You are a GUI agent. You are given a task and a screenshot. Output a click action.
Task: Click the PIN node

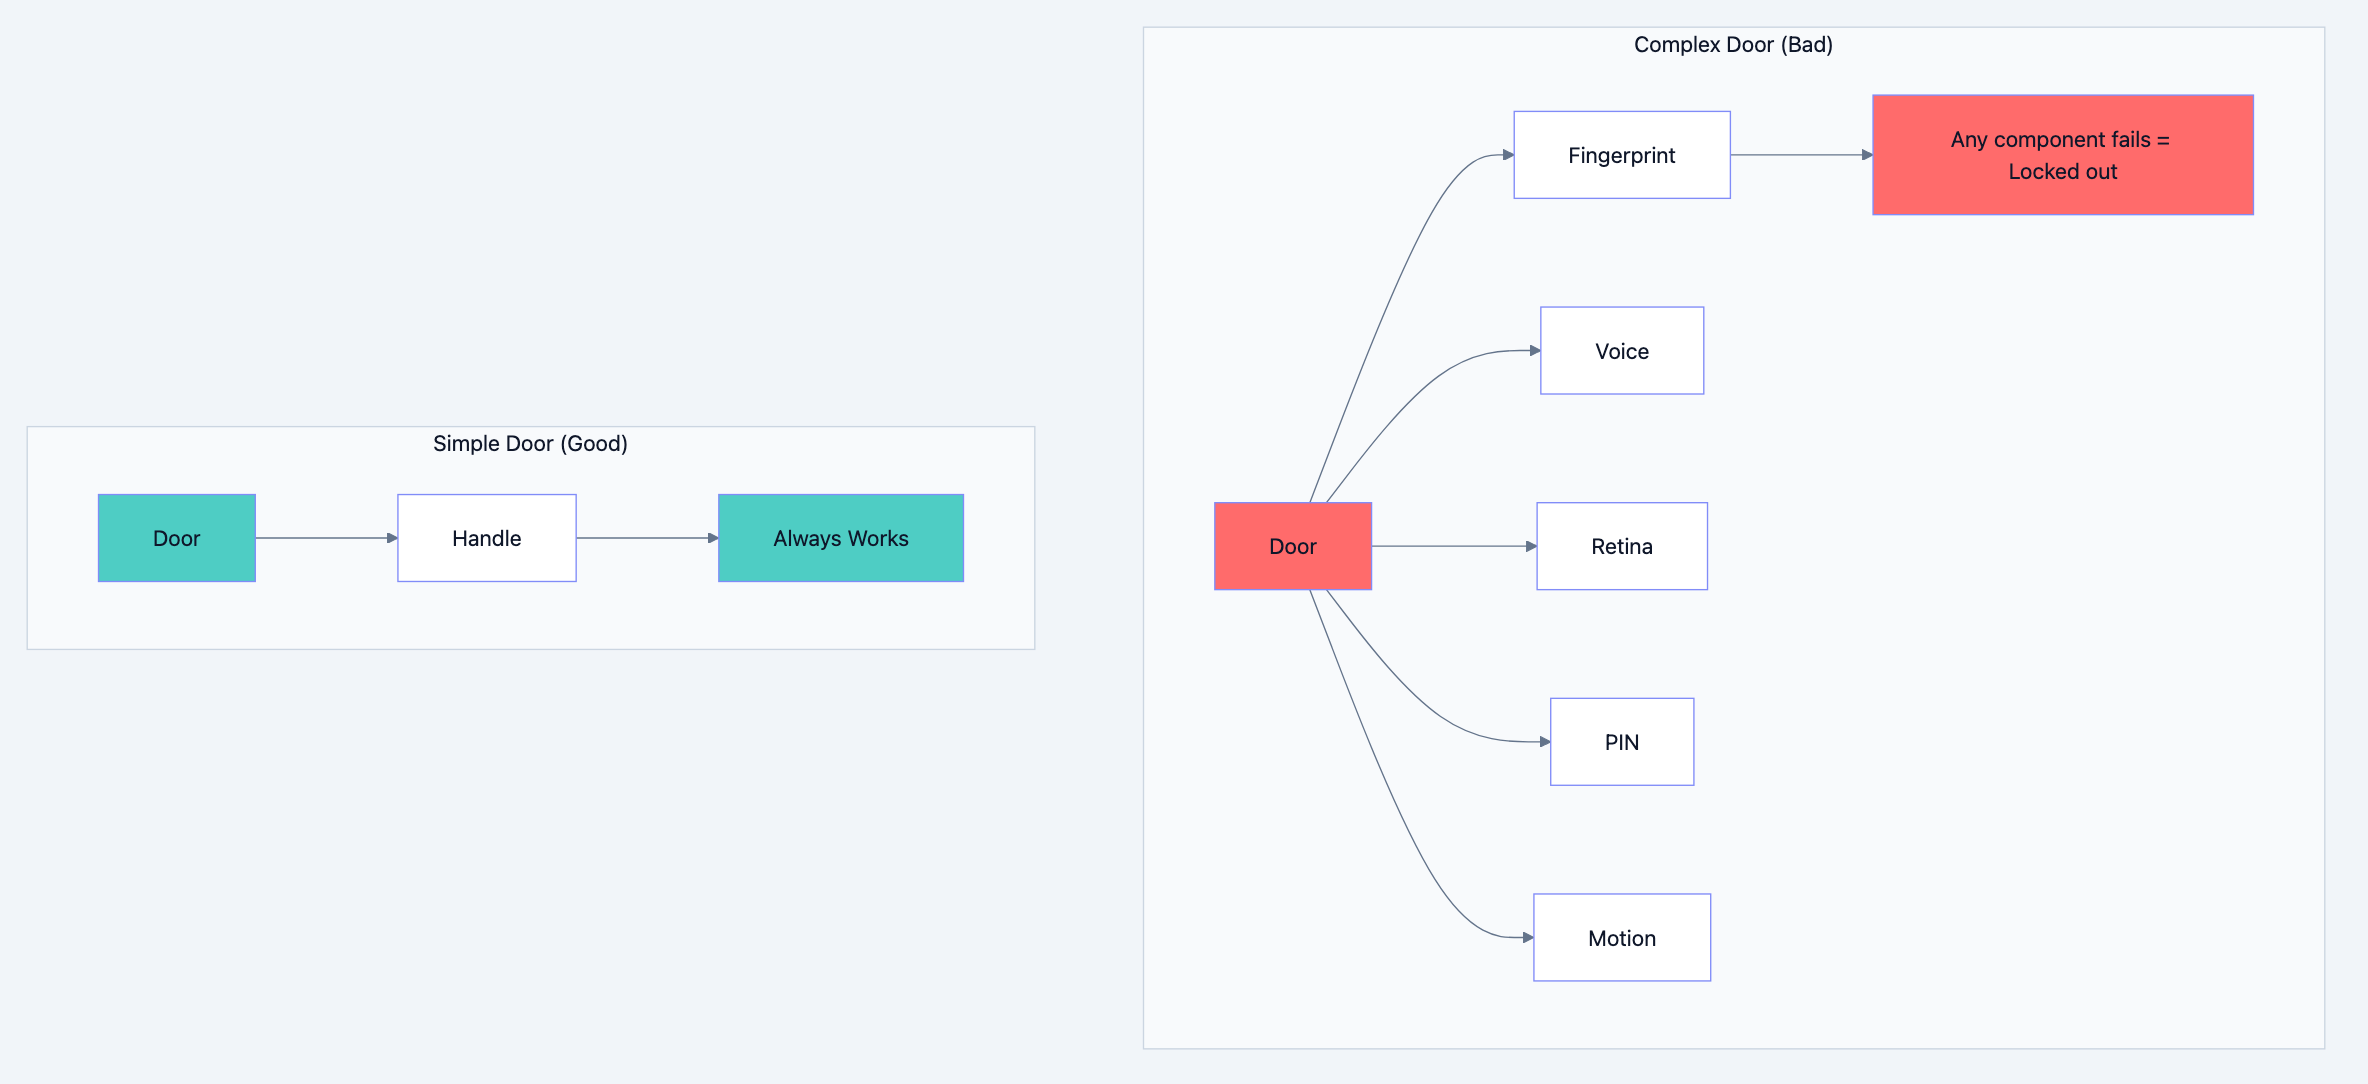pyautogui.click(x=1621, y=741)
